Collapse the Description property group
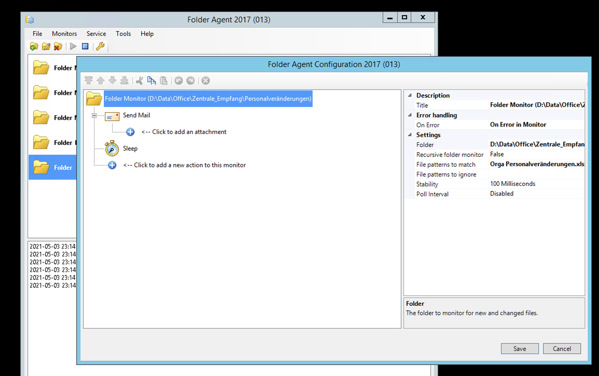 (x=410, y=96)
